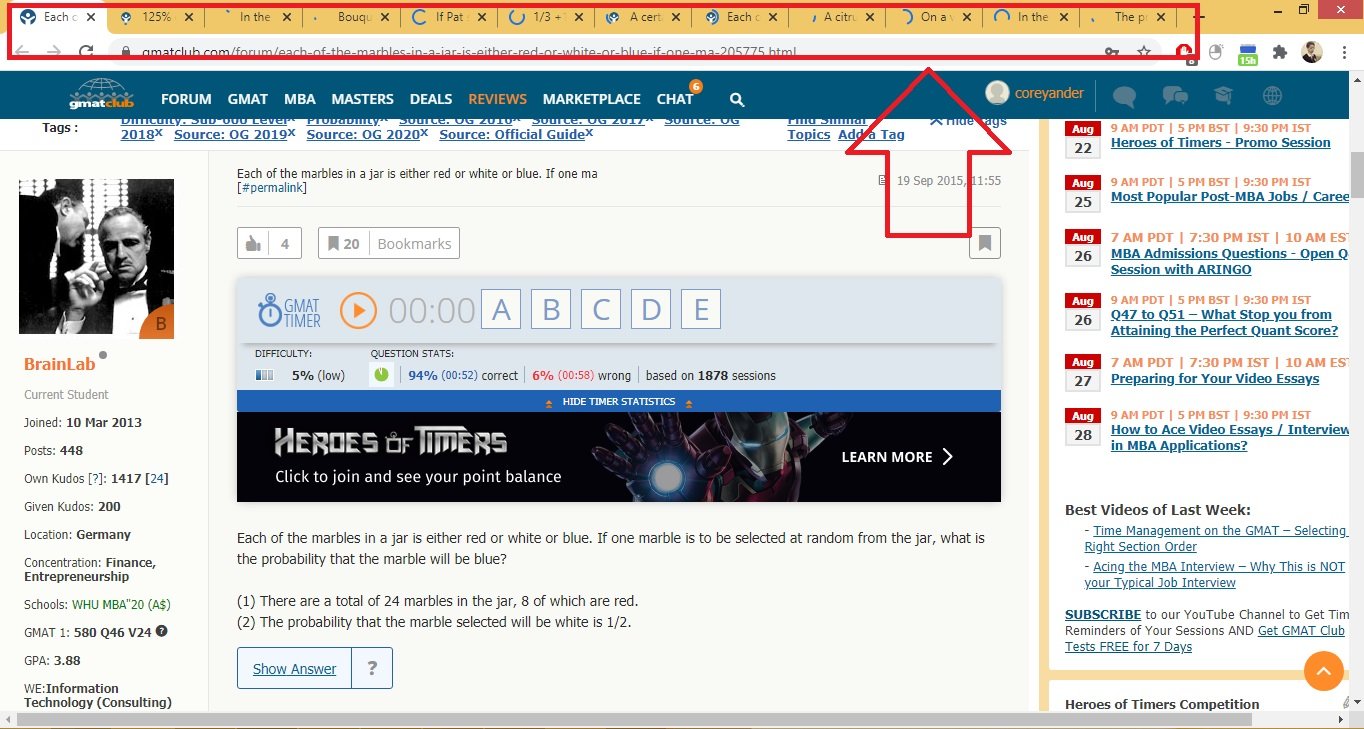Expand the Show Answer spoiler
The image size is (1364, 729).
click(x=294, y=669)
